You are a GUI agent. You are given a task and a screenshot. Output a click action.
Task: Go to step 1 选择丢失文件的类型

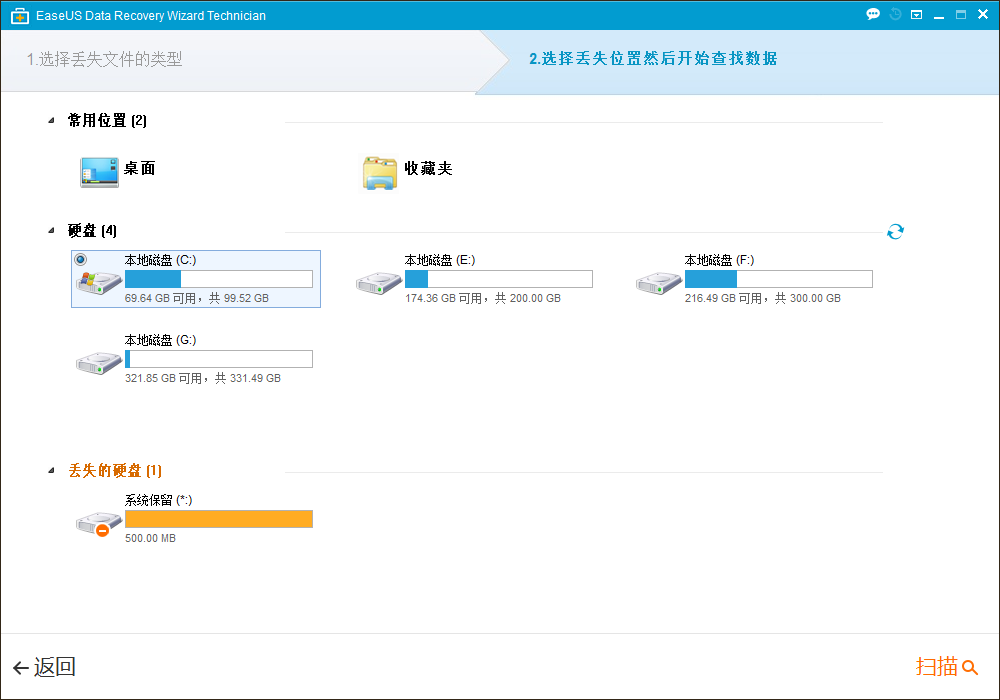pyautogui.click(x=105, y=59)
